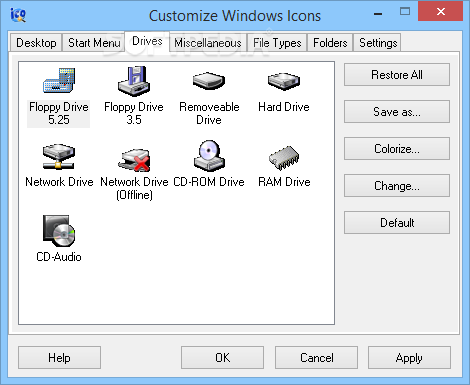Go to the Miscellaneous tab
Viewport: 470px width, 385px height.
click(x=208, y=43)
